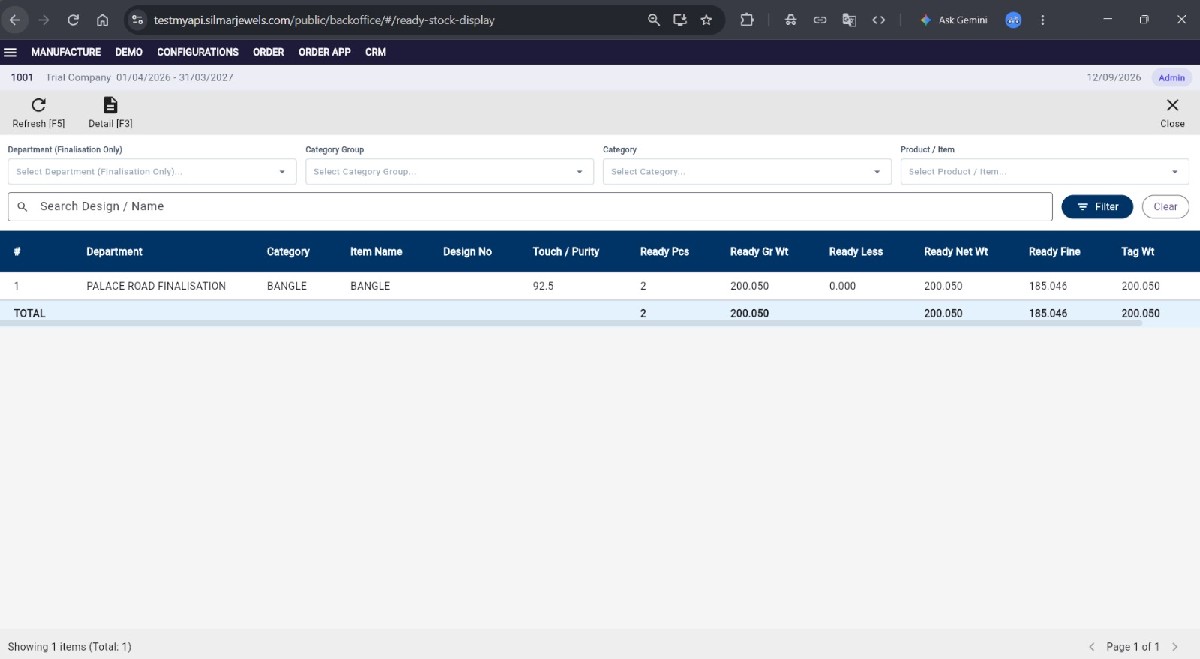Viewport: 1200px width, 659px height.
Task: Go to next page in pagination
Action: pos(1175,647)
